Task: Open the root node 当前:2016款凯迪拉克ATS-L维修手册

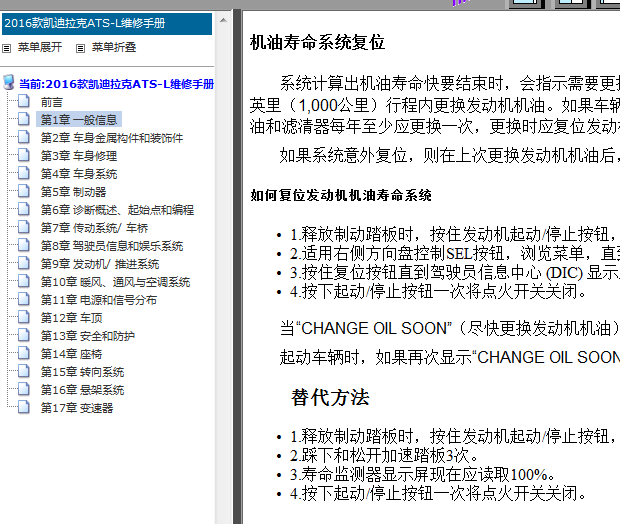Action: [x=116, y=84]
